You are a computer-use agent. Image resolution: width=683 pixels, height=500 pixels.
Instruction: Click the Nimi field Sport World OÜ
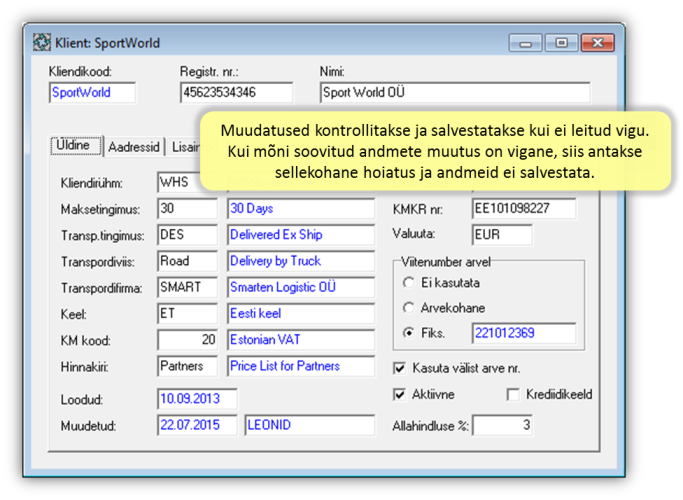(455, 93)
